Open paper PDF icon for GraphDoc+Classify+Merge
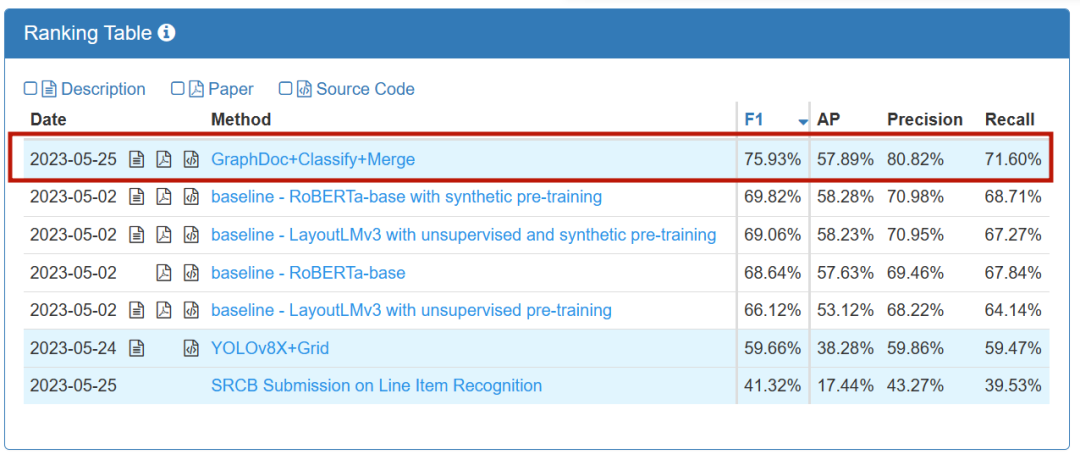Image resolution: width=1080 pixels, height=460 pixels. pos(164,159)
